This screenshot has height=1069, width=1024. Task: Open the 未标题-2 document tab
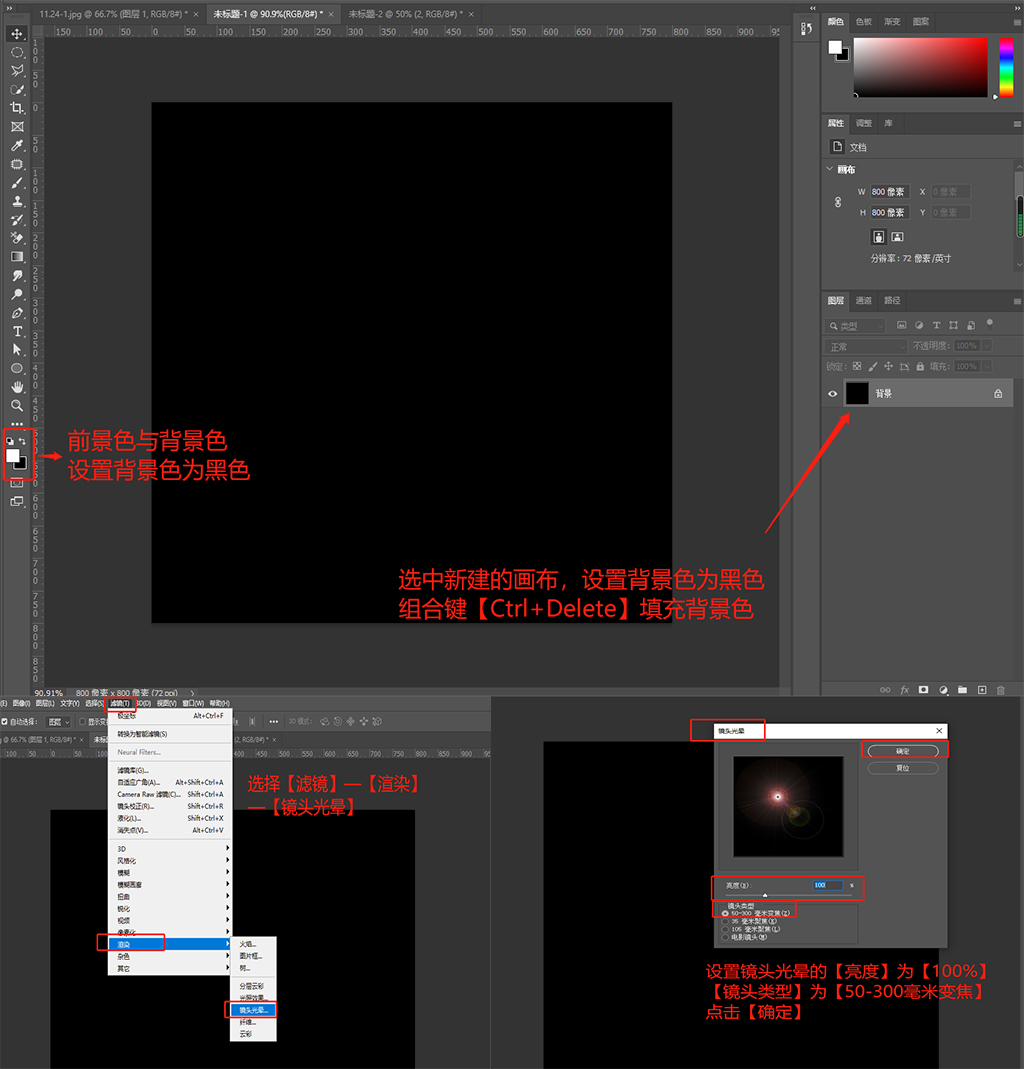click(x=405, y=14)
